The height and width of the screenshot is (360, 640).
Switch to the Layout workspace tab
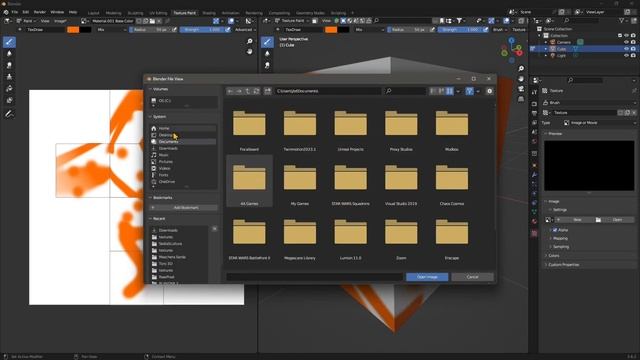[93, 13]
